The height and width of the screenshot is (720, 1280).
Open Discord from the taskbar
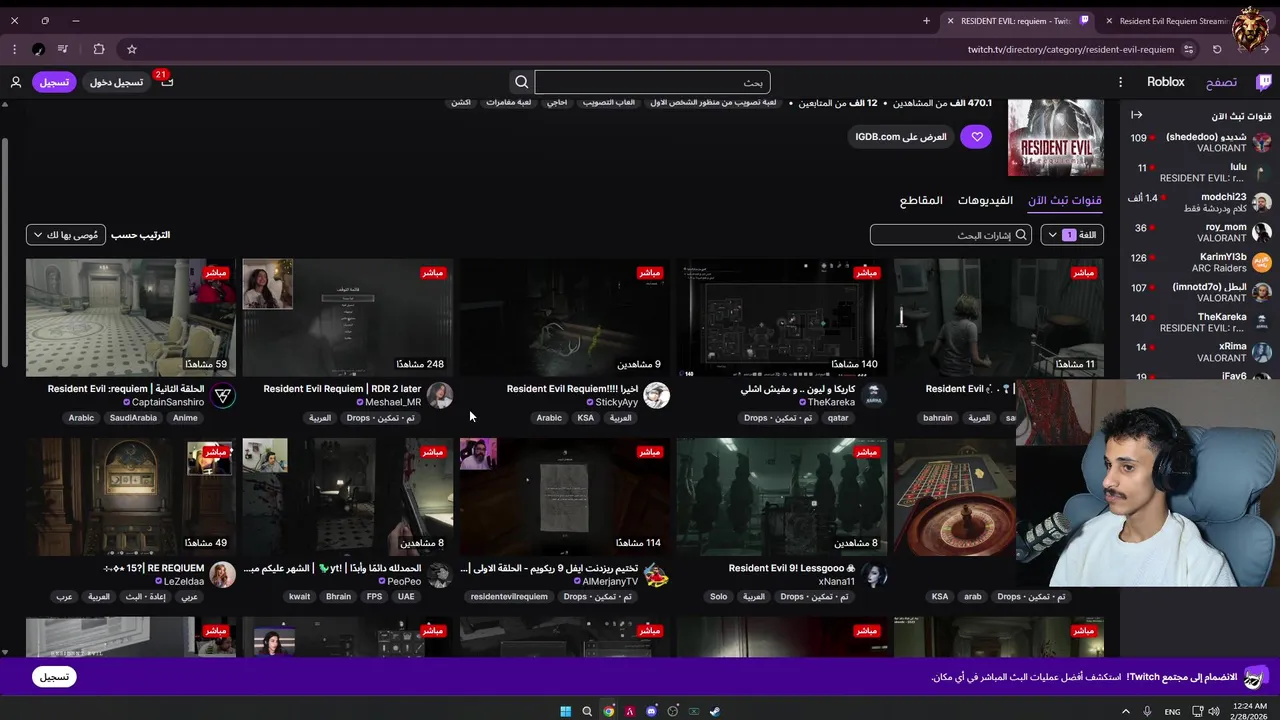[651, 712]
